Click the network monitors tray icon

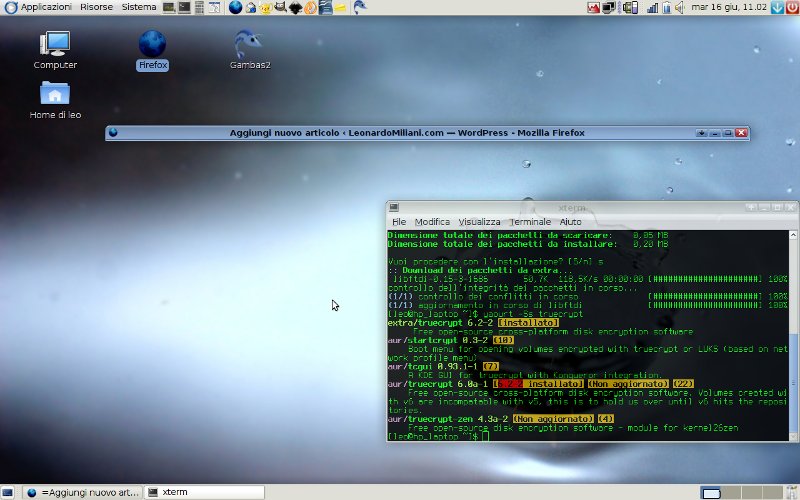(608, 7)
